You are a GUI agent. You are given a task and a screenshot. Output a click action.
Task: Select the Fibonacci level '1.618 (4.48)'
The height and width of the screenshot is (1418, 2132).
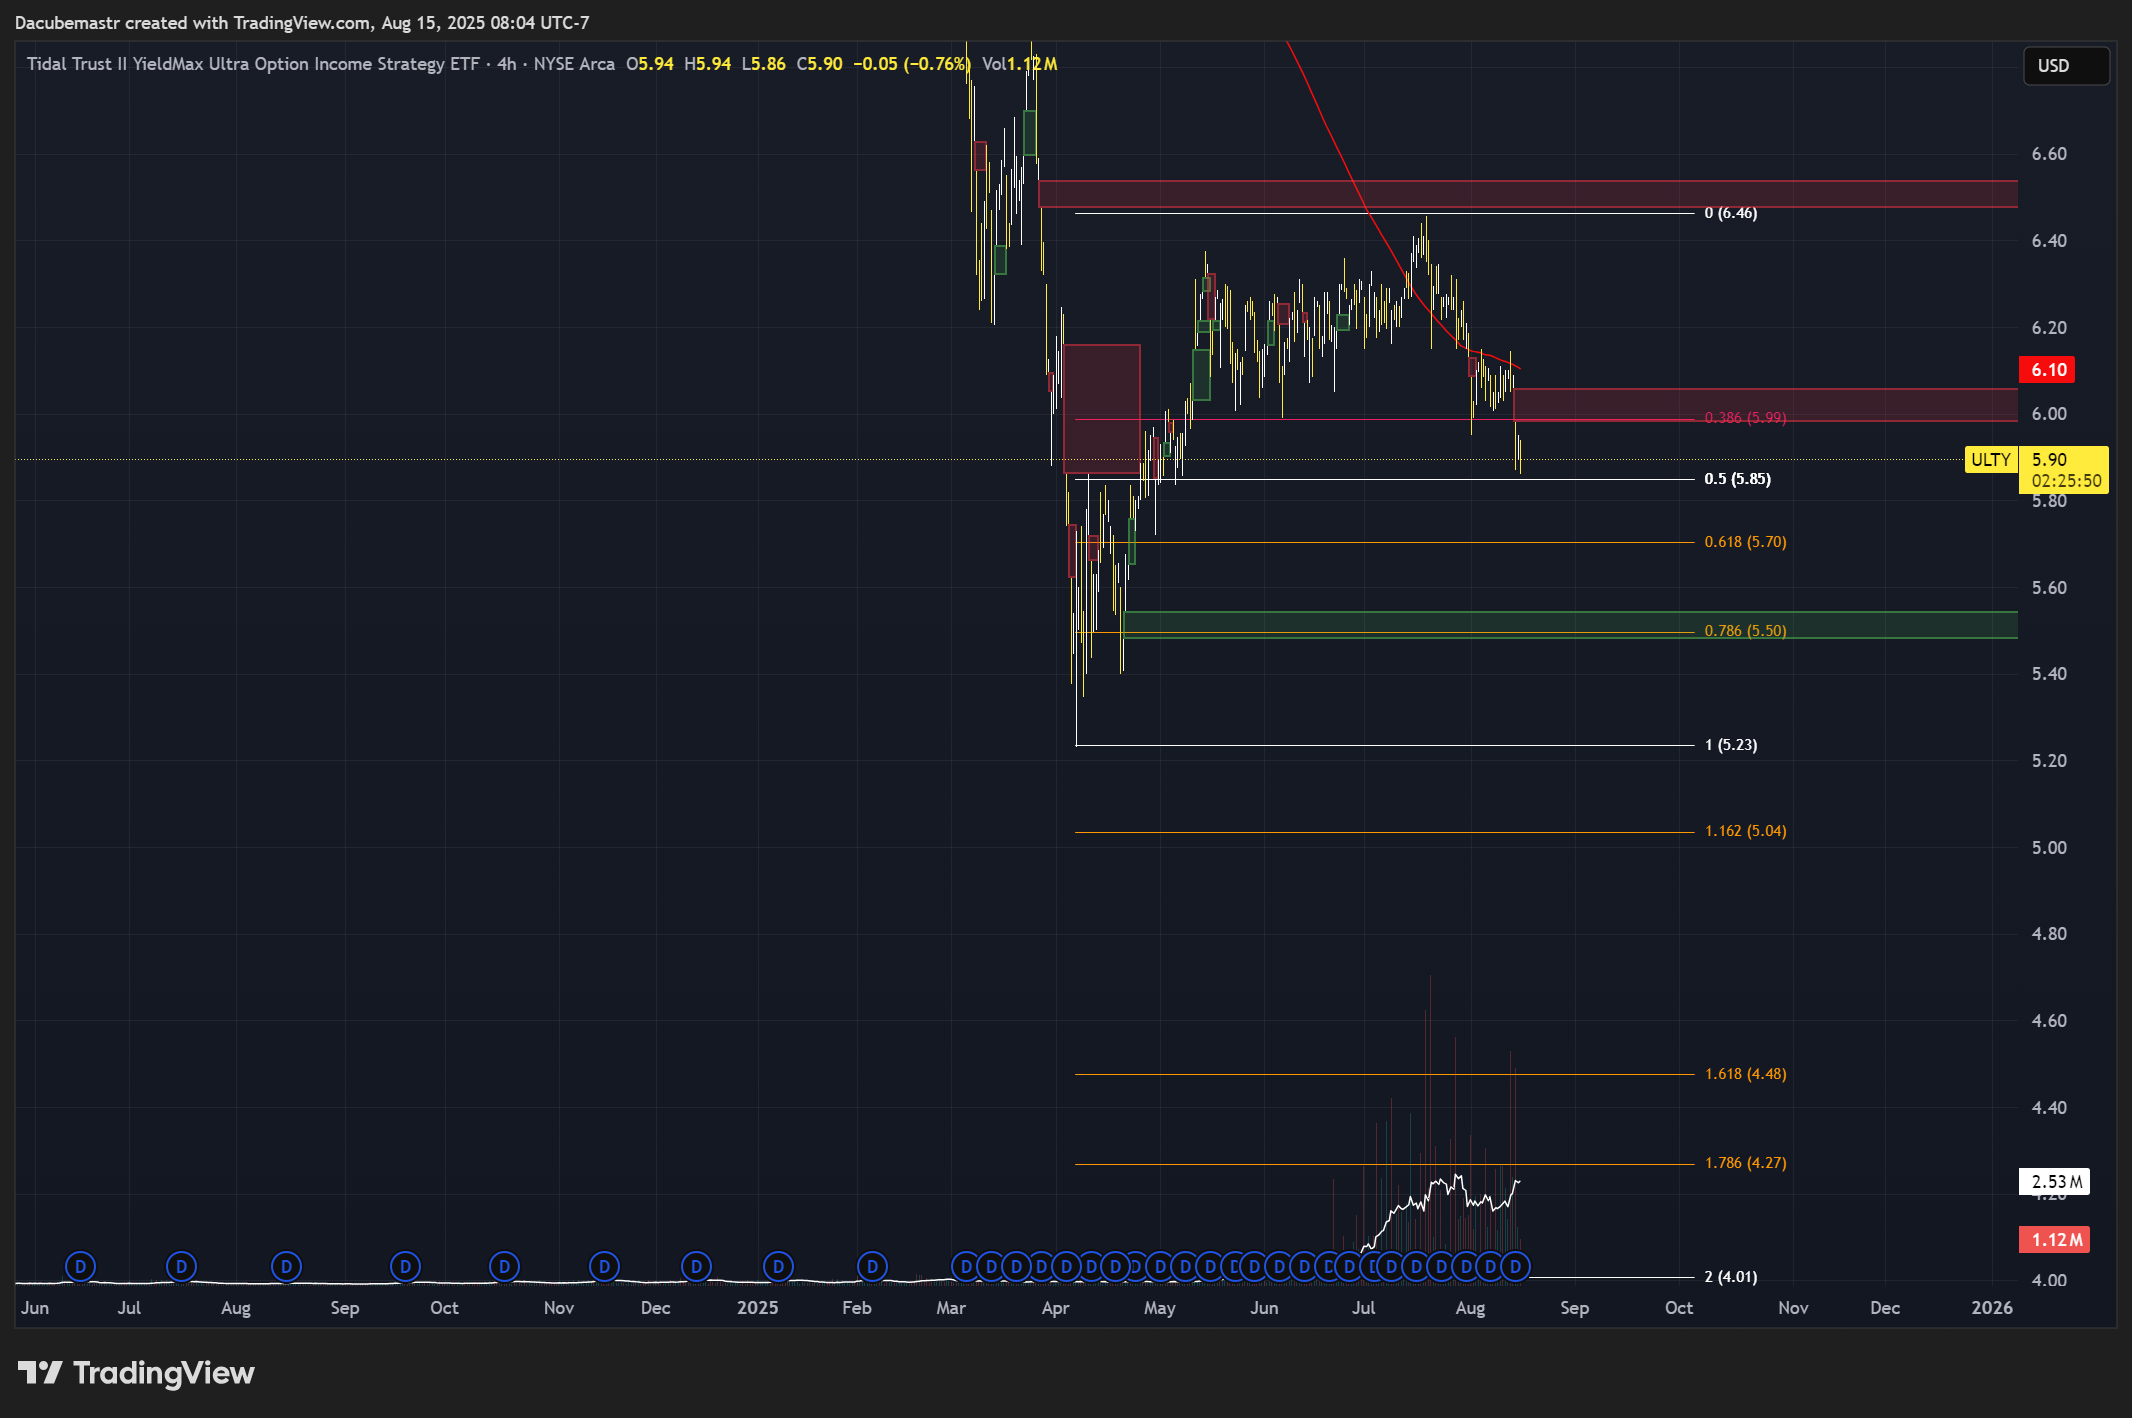[x=1745, y=1074]
